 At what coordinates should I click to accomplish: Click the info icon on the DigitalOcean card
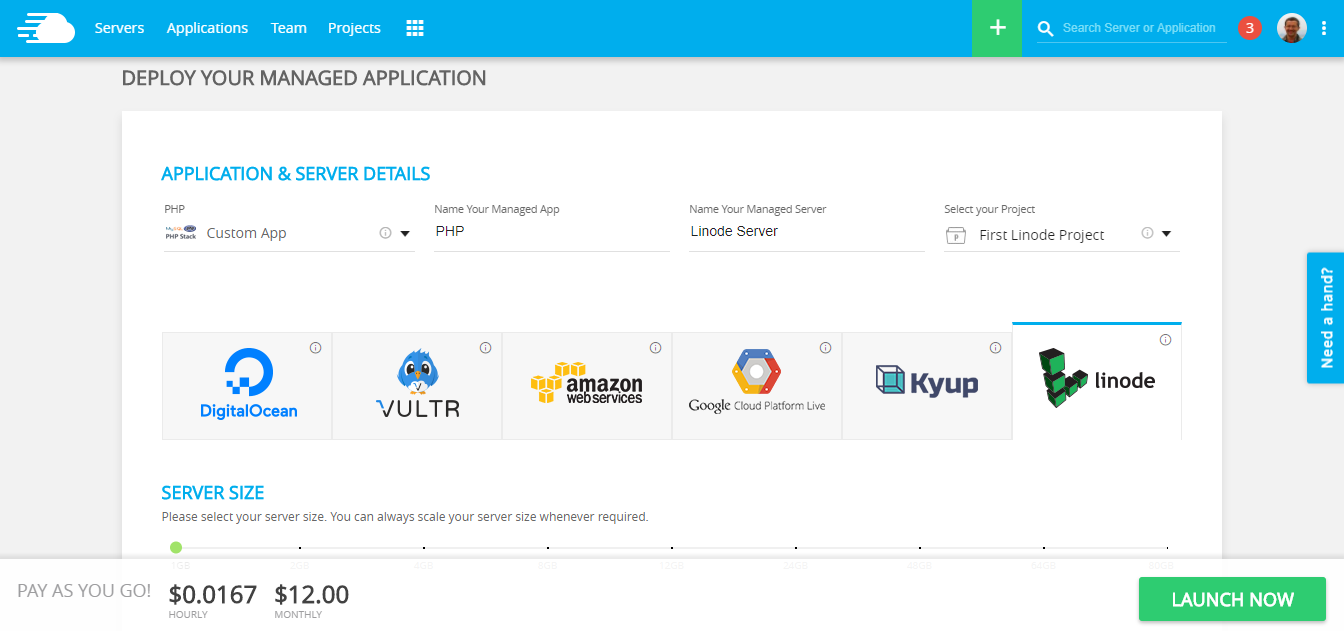click(x=315, y=347)
